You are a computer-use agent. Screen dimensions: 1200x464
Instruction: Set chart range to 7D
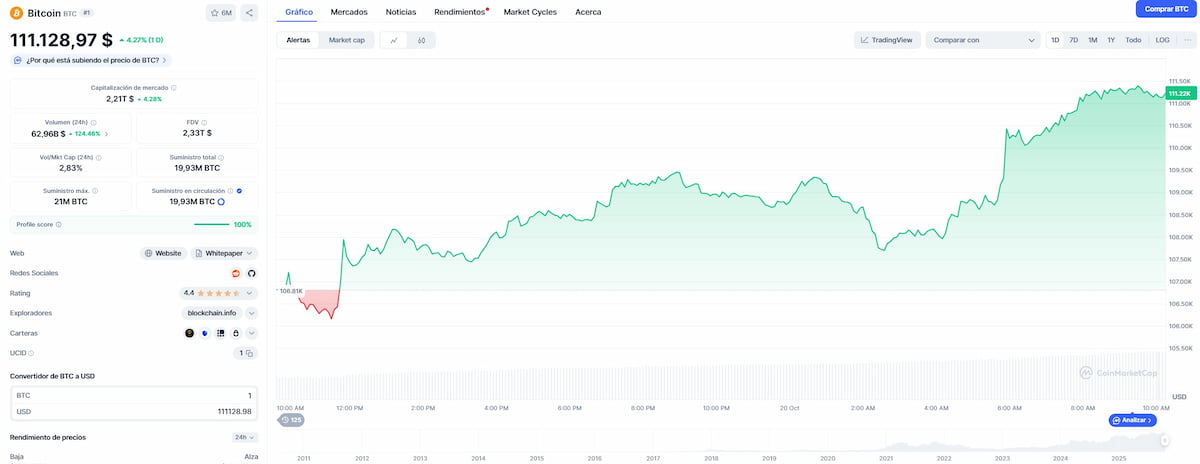click(x=1074, y=40)
